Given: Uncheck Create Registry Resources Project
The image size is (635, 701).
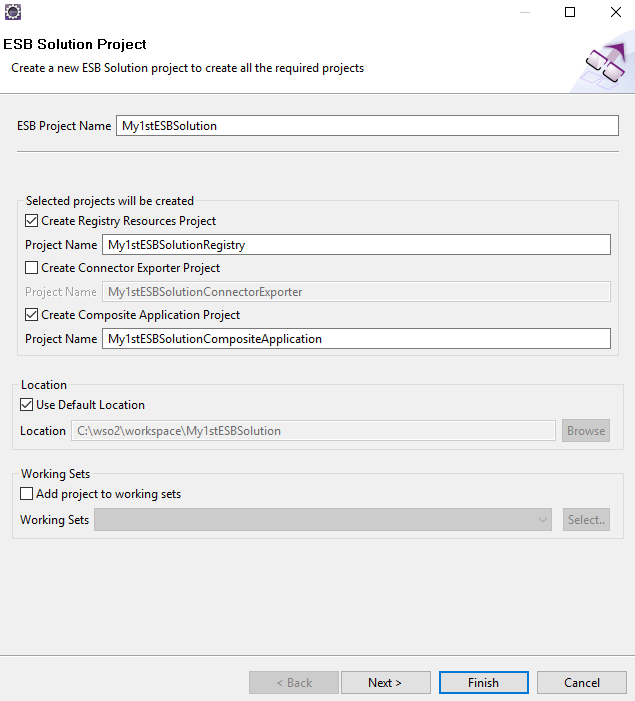Looking at the screenshot, I should click(32, 221).
